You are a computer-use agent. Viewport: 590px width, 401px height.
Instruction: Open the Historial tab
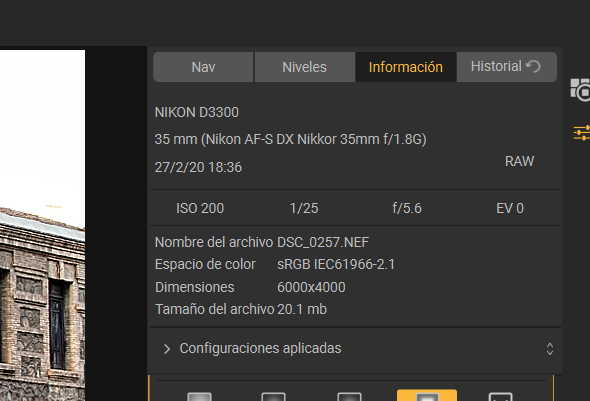tap(506, 67)
